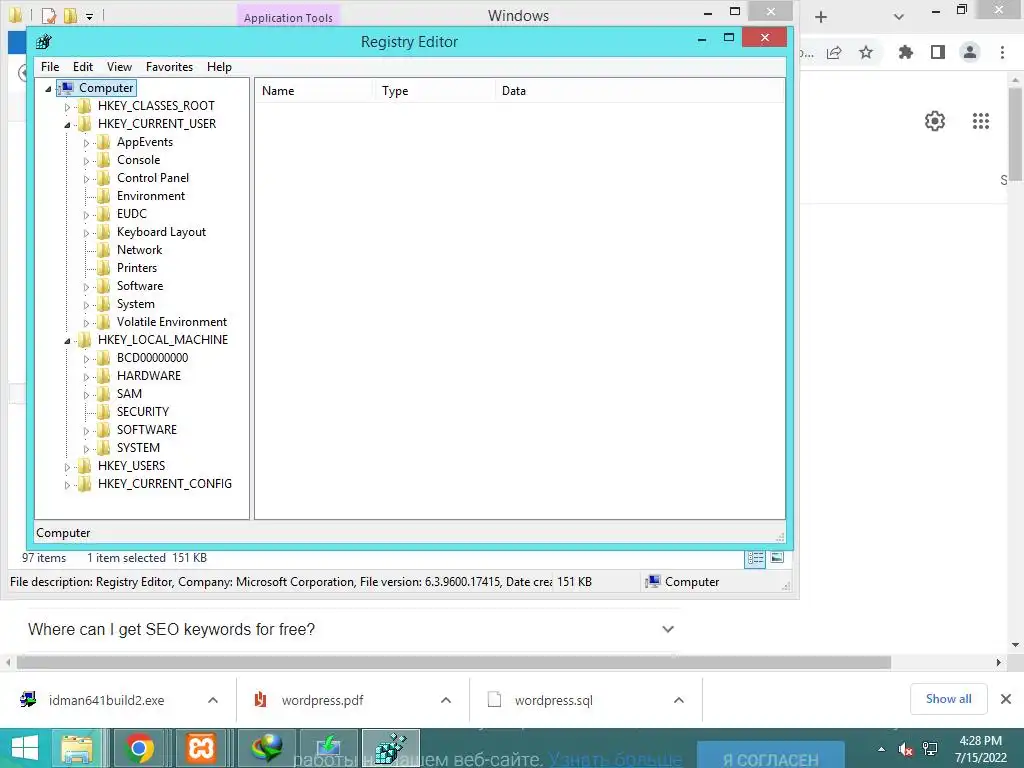Expand the HKEY_USERS arrow
This screenshot has width=1024, height=768.
(x=67, y=466)
